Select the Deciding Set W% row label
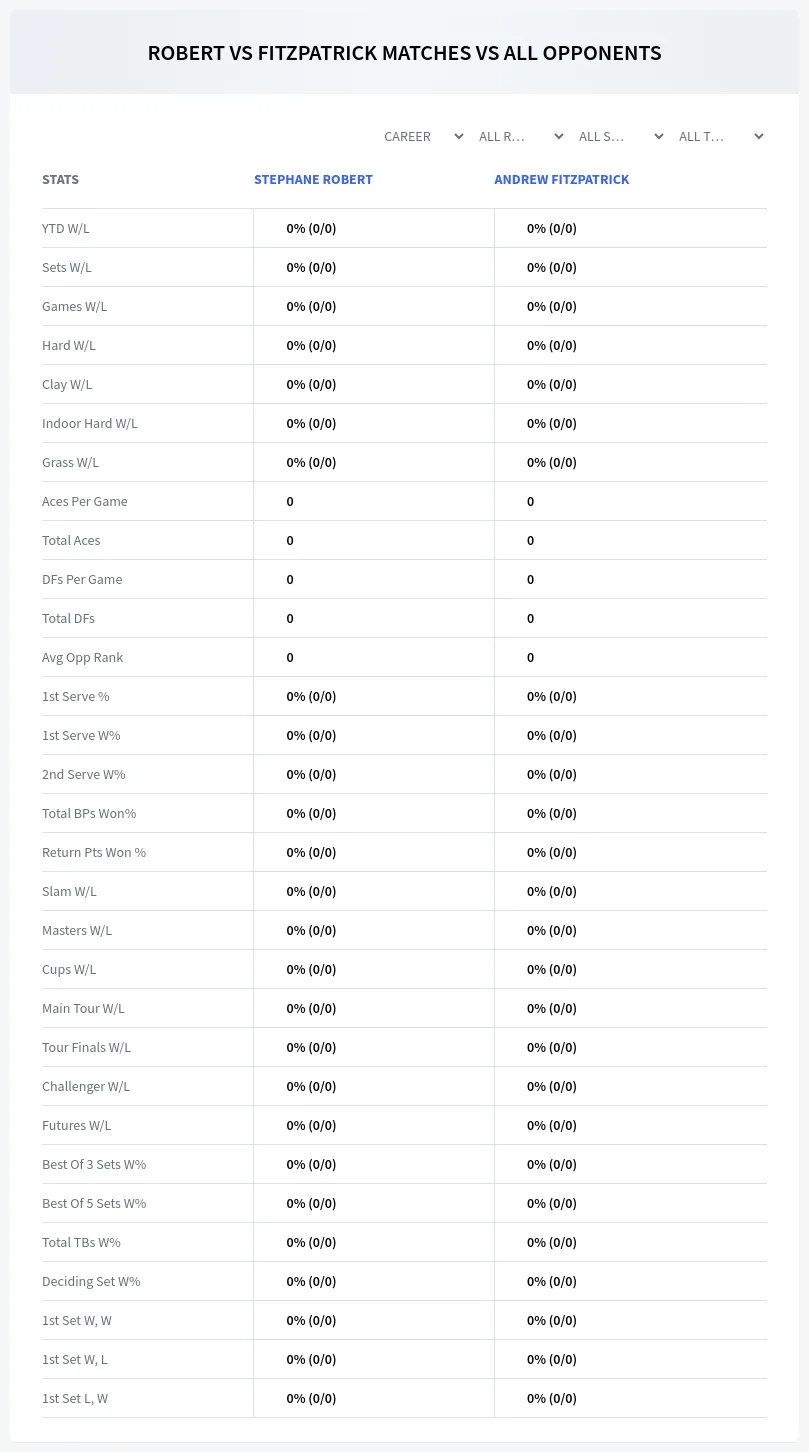The width and height of the screenshot is (809, 1452). (91, 1281)
